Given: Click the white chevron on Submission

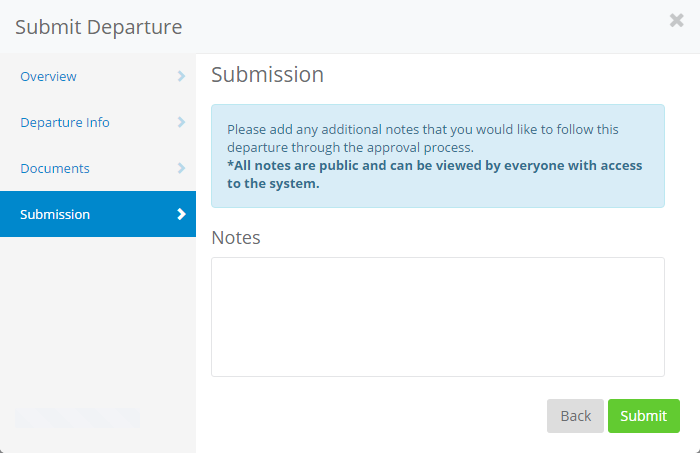Looking at the screenshot, I should coord(181,214).
